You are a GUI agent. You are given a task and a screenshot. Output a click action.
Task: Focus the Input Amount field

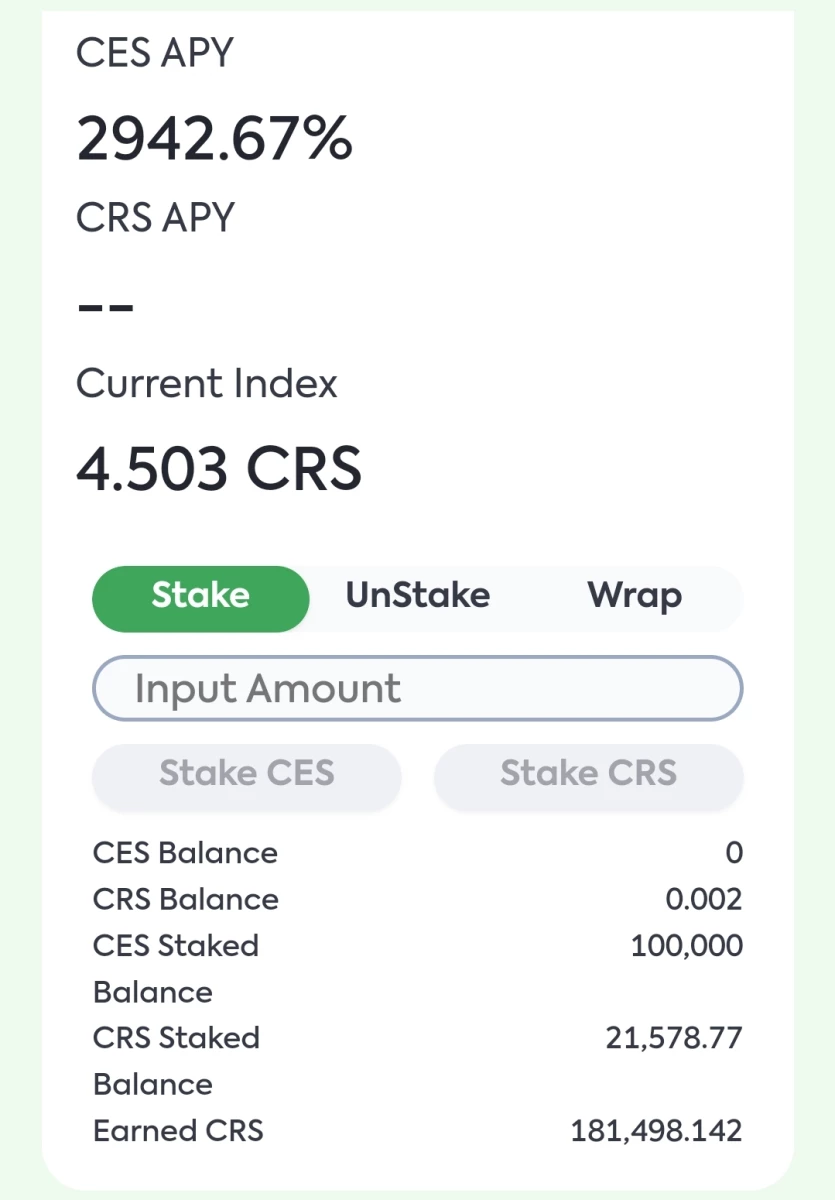pos(418,688)
